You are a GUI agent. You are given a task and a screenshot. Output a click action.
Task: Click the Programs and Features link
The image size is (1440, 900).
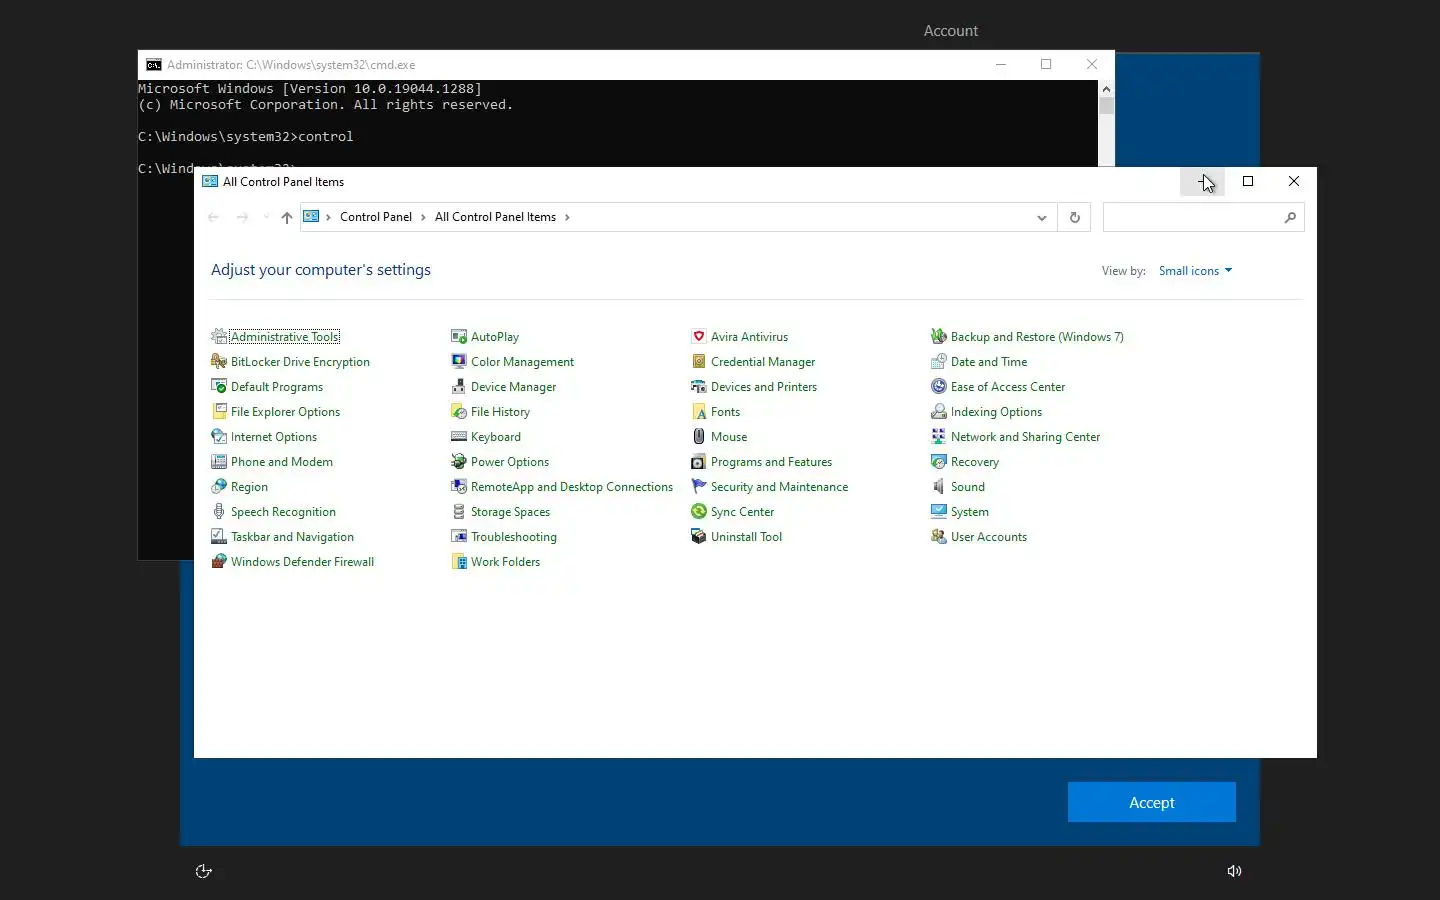[x=771, y=462]
